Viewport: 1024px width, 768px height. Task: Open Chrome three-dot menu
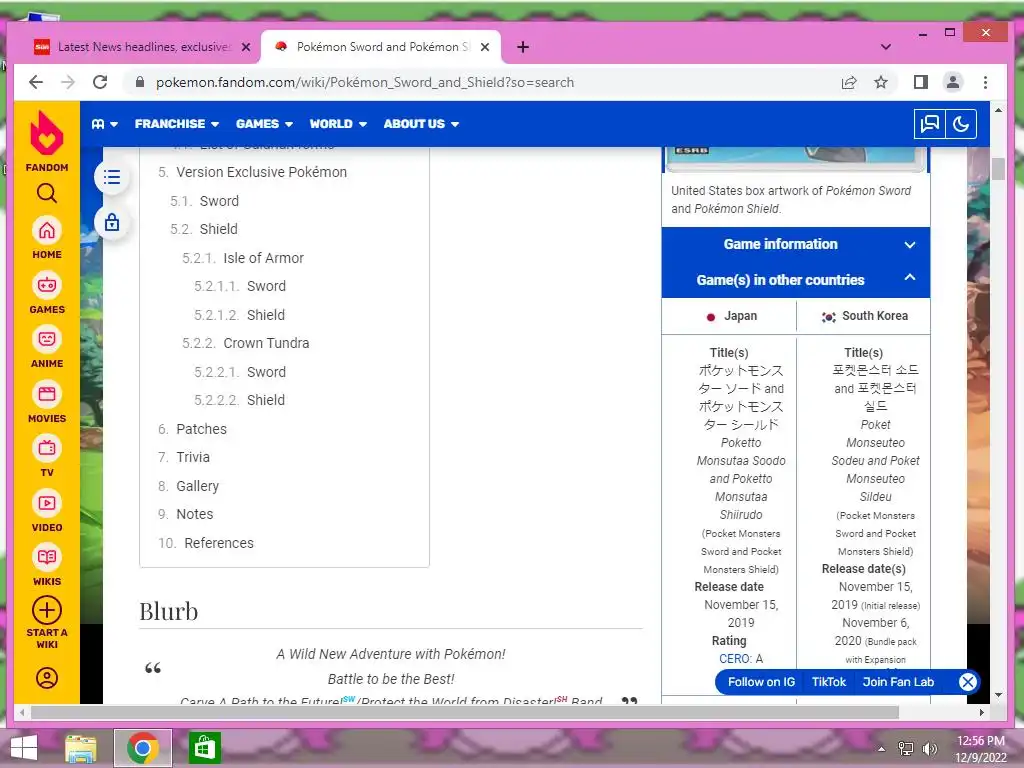(x=985, y=82)
